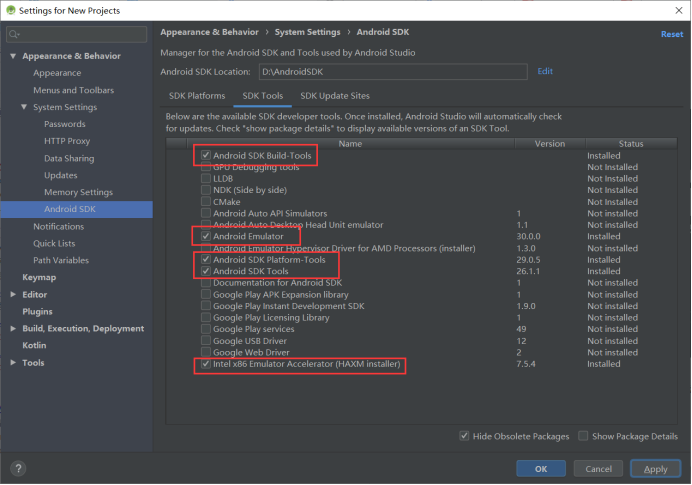Open Path Variables settings

tap(61, 260)
